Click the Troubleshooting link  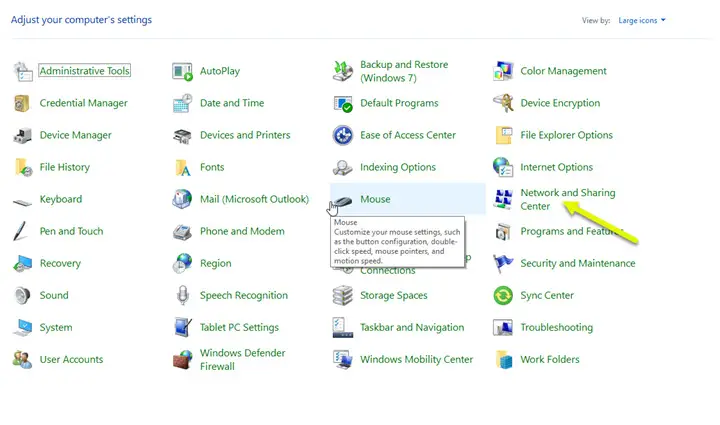(x=557, y=328)
